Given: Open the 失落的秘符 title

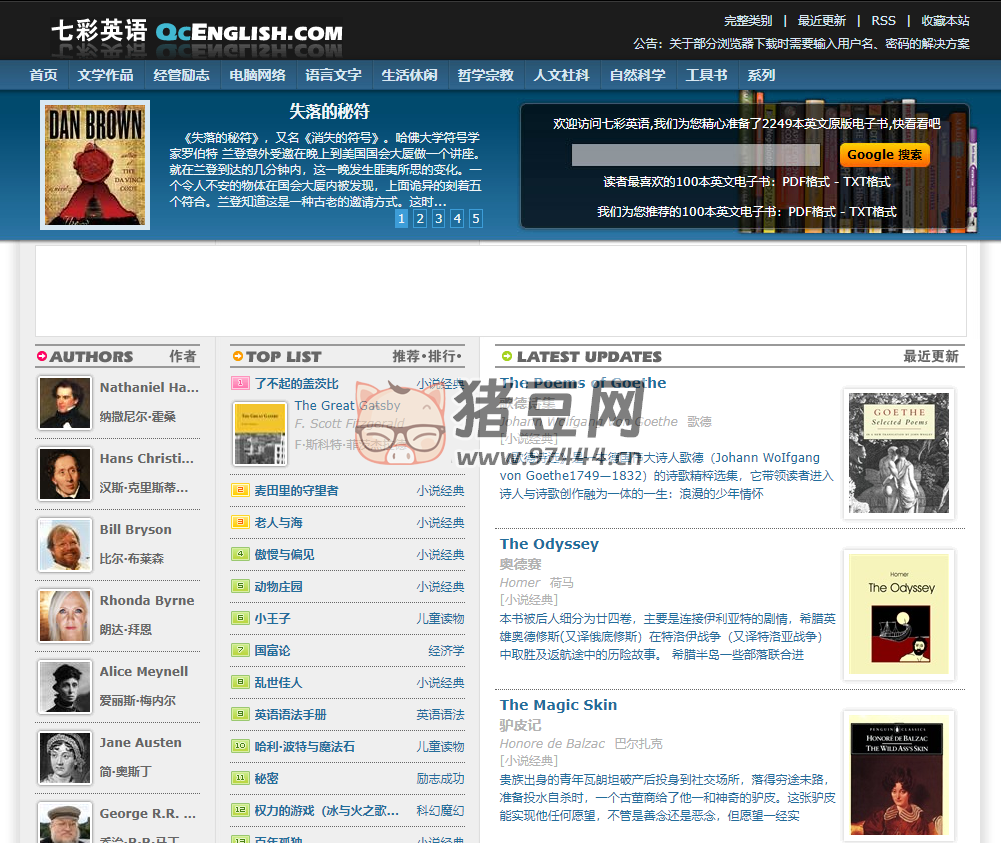Looking at the screenshot, I should click(329, 112).
